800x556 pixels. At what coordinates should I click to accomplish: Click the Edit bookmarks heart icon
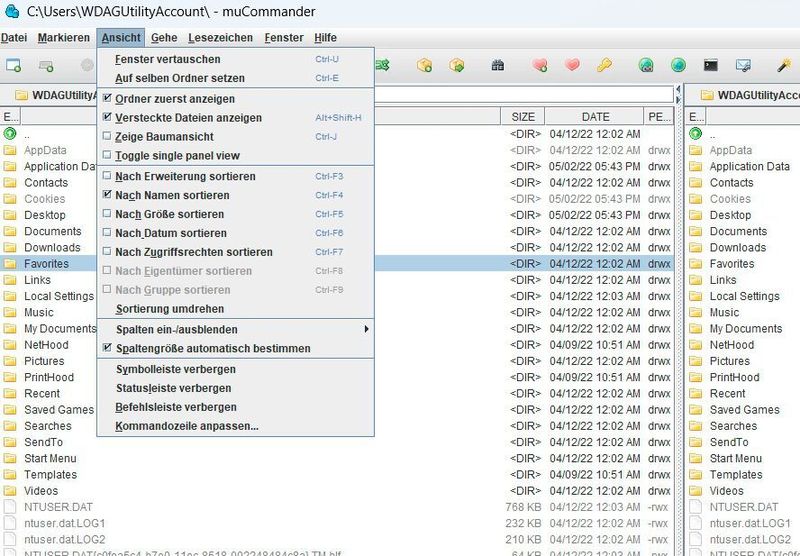pos(572,65)
